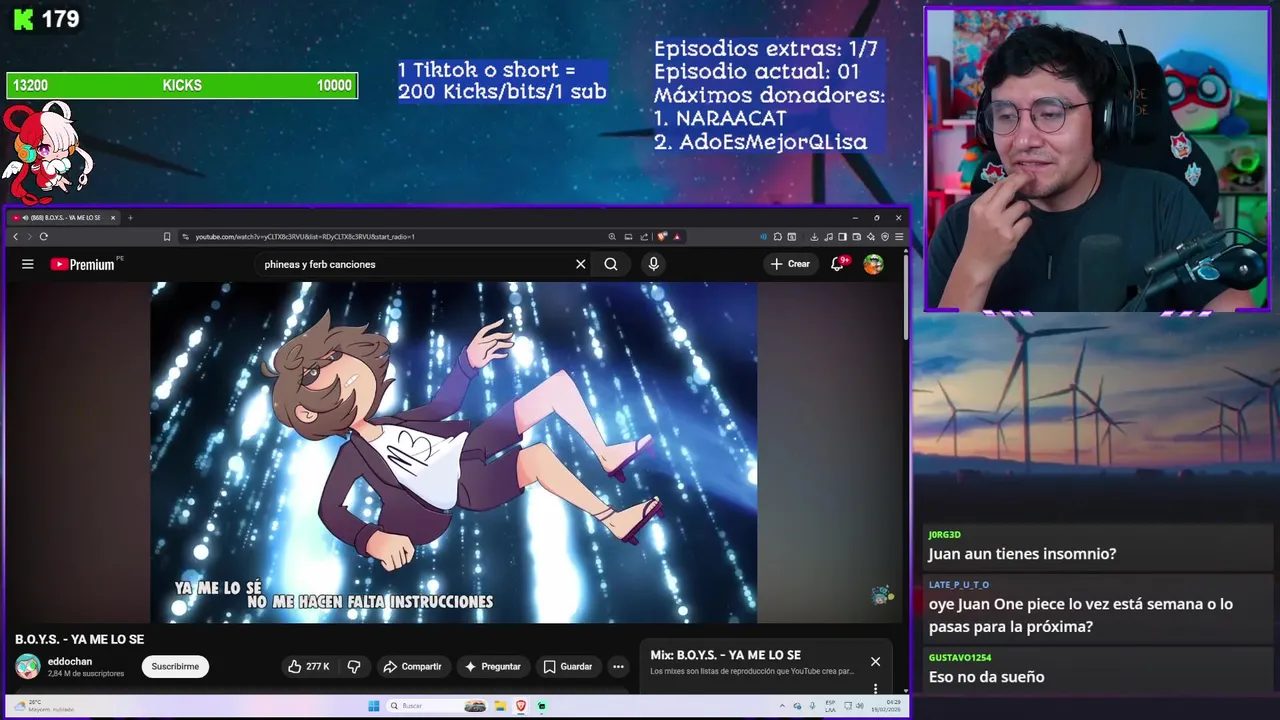Open the YouTube account avatar menu
Viewport: 1280px width, 720px height.
coord(874,264)
